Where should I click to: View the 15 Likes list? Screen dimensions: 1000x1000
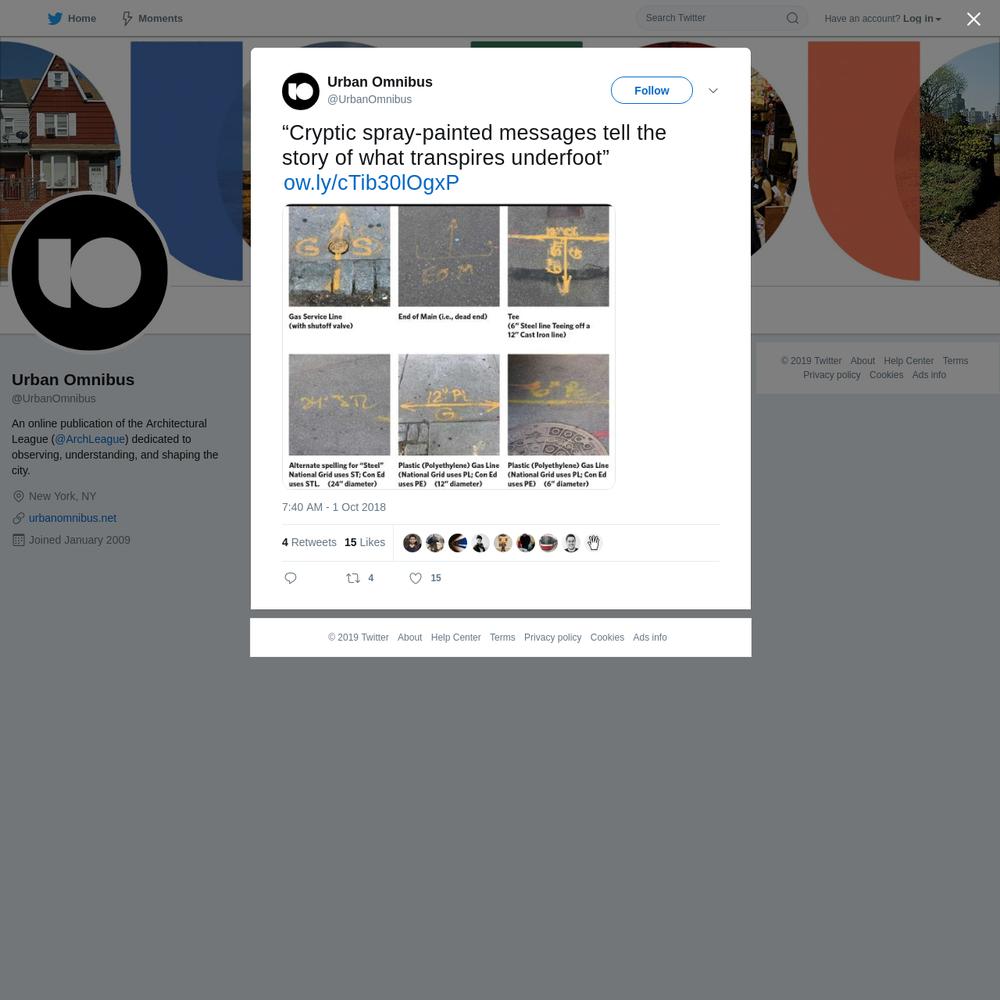tap(365, 542)
